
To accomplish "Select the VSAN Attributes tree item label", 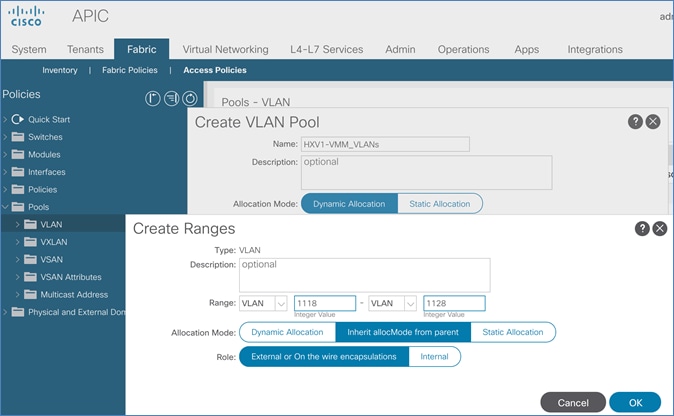I will tap(71, 277).
